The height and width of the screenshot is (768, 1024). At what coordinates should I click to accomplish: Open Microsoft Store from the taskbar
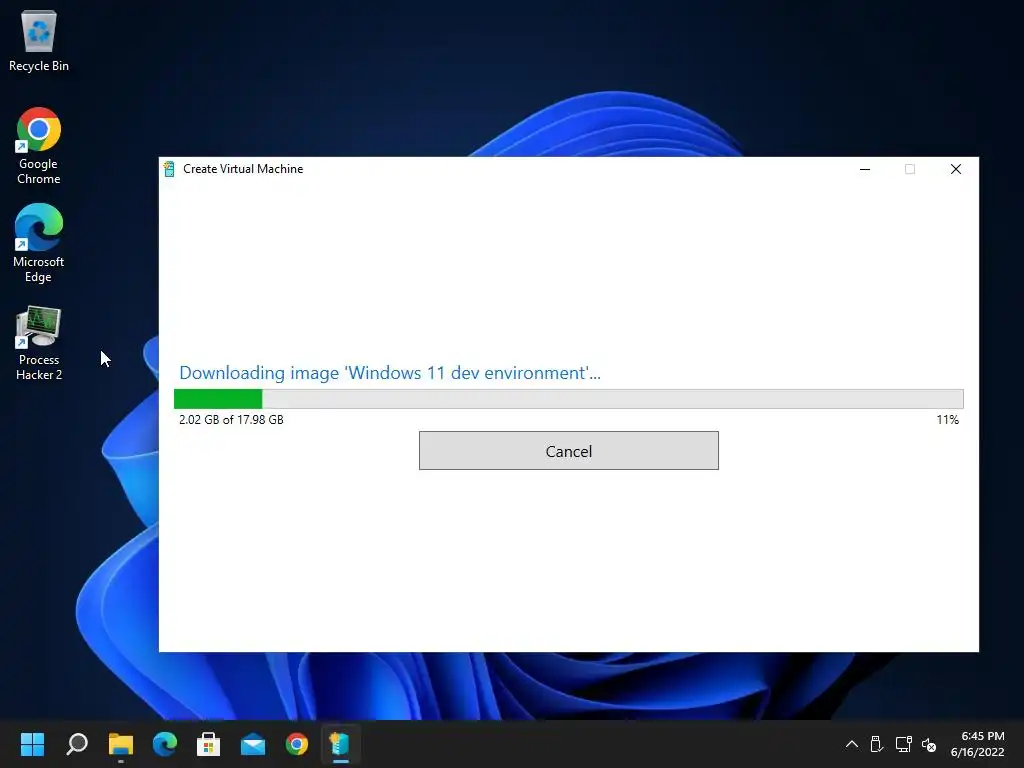tap(208, 744)
